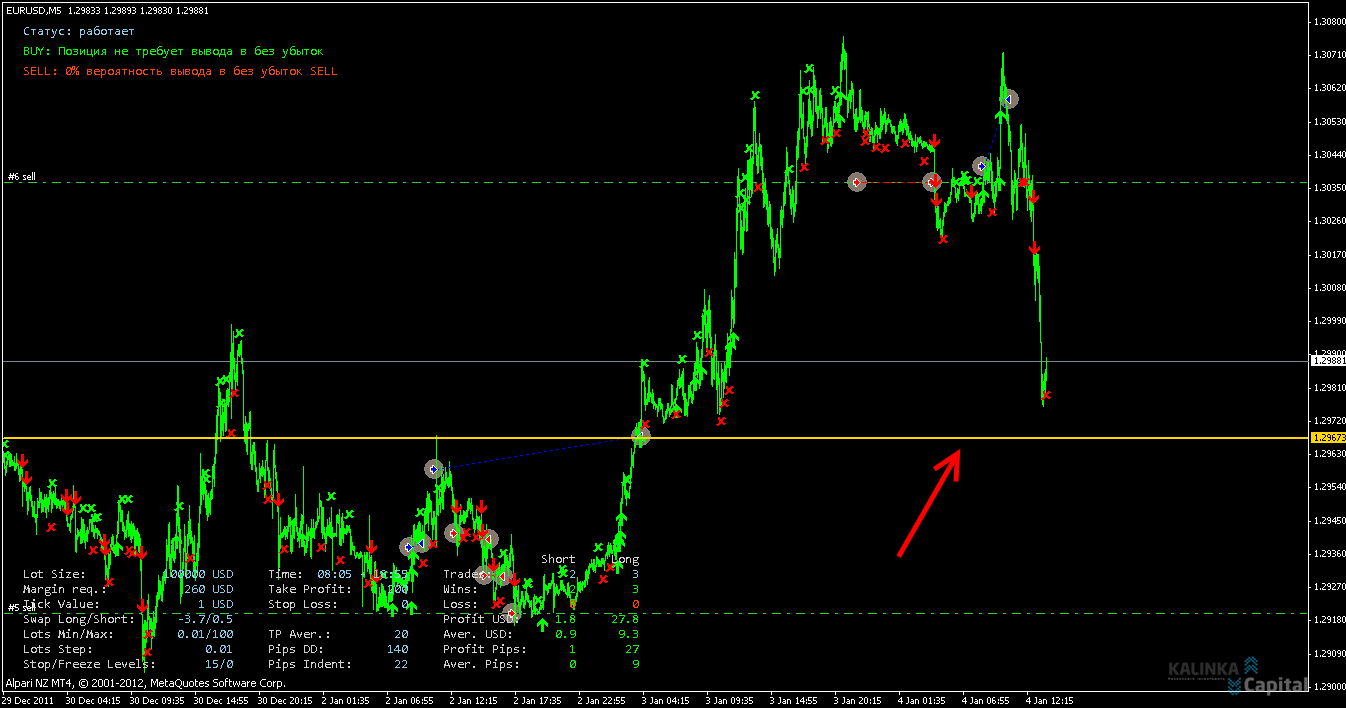Viewport: 1346px width, 708px height.
Task: Select the #5 sell order line label
Action: click(21, 607)
